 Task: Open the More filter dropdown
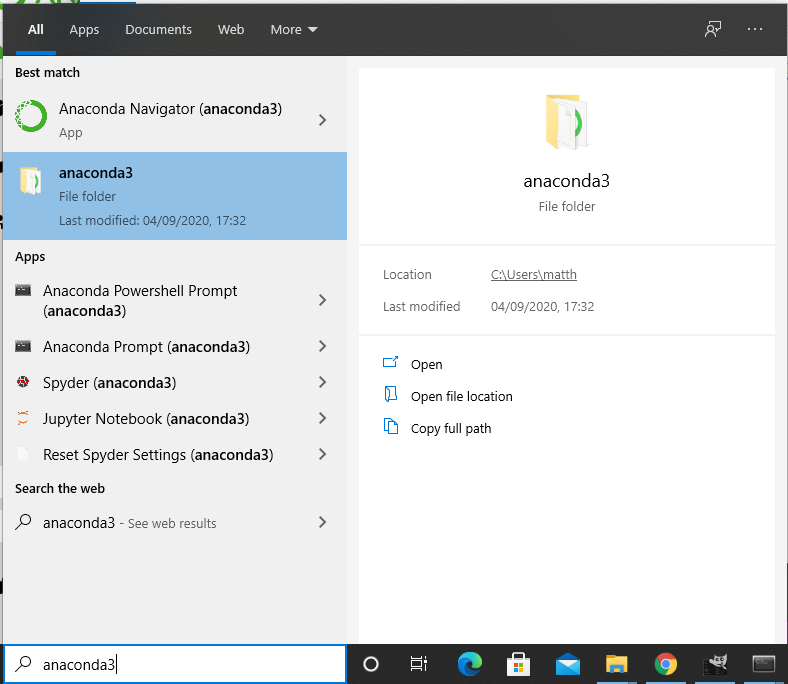(293, 30)
